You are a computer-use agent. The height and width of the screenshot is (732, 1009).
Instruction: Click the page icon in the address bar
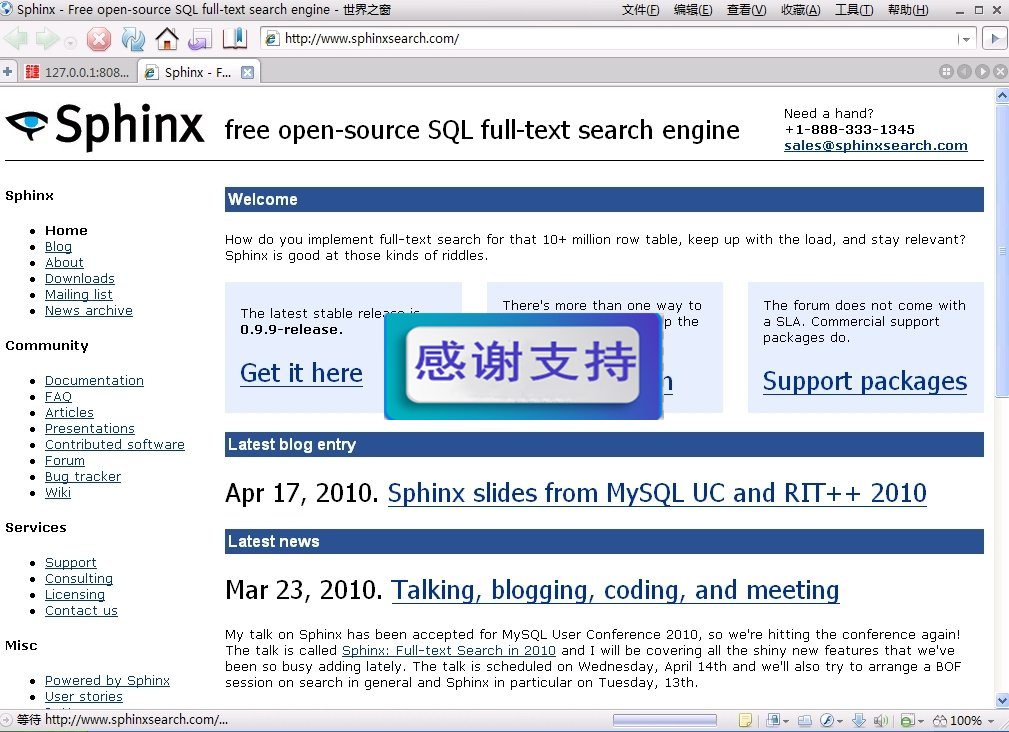click(272, 39)
